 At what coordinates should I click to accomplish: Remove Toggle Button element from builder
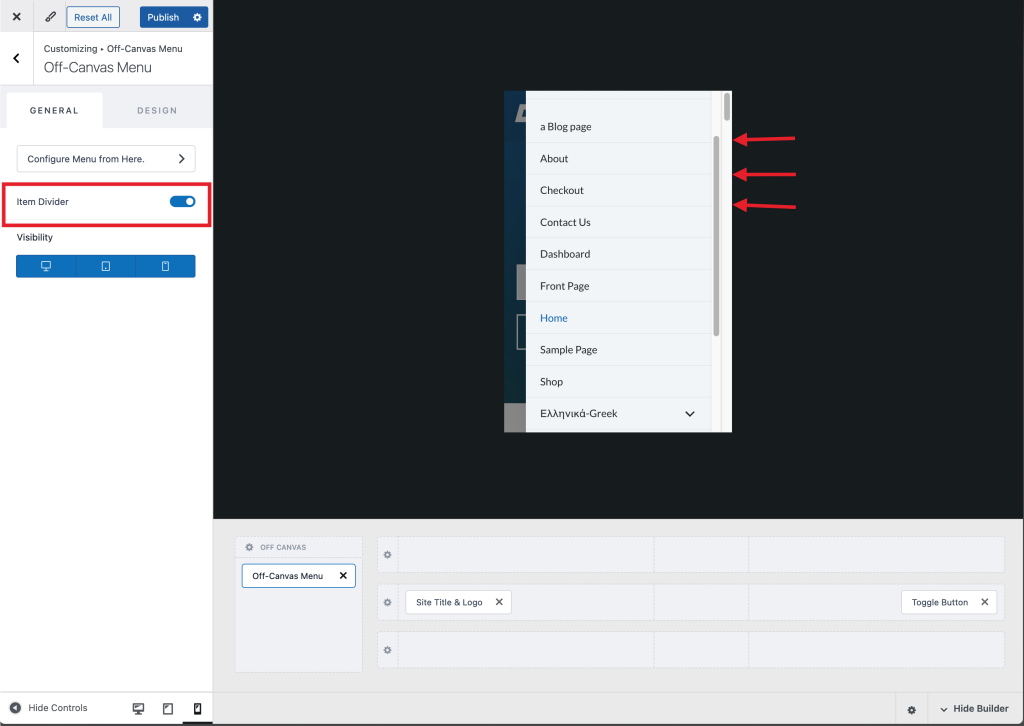pyautogui.click(x=984, y=602)
